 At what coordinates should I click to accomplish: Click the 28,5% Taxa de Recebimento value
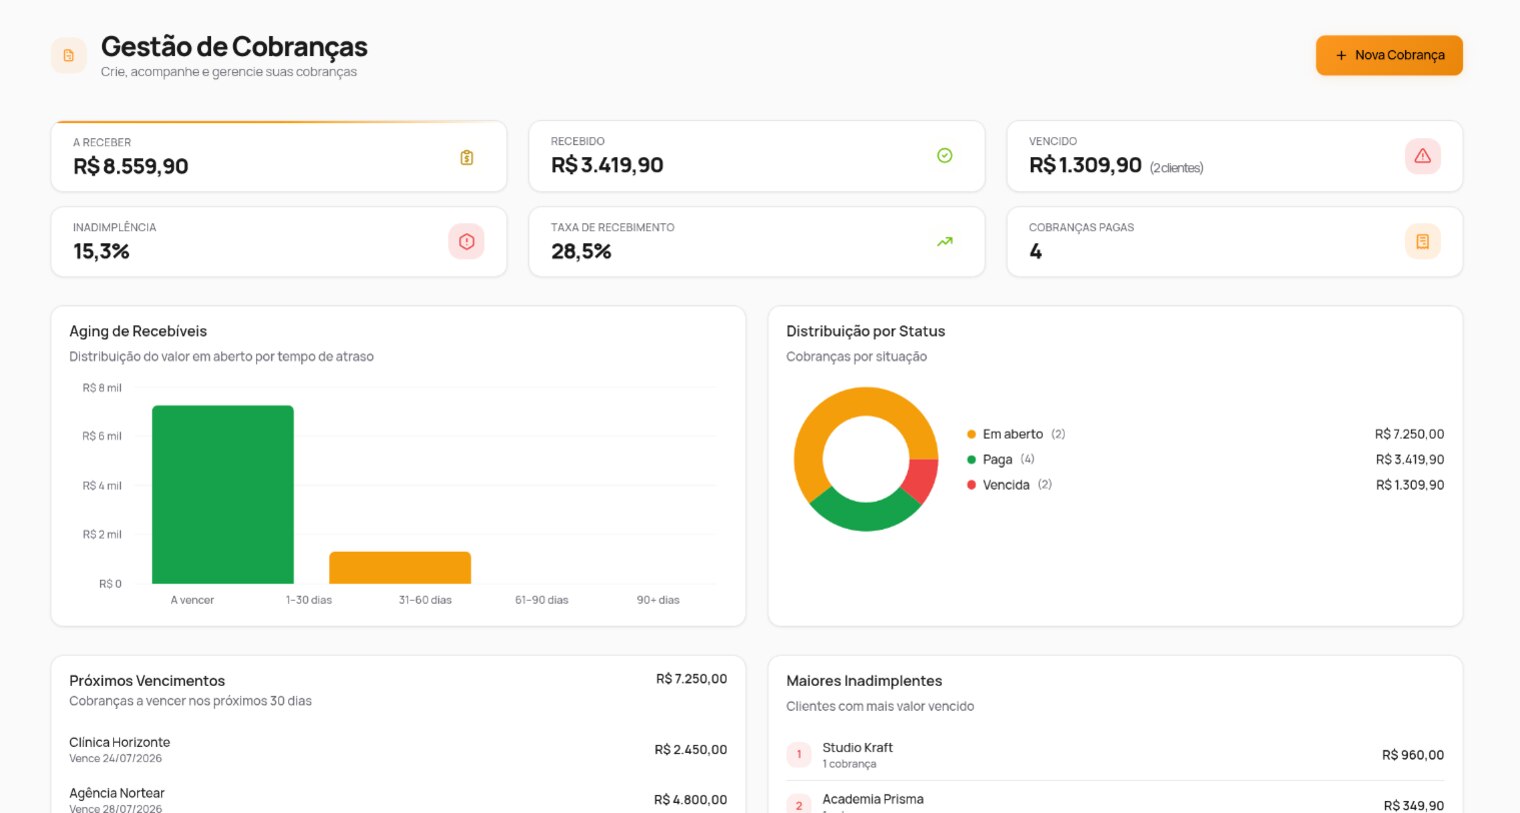point(581,251)
